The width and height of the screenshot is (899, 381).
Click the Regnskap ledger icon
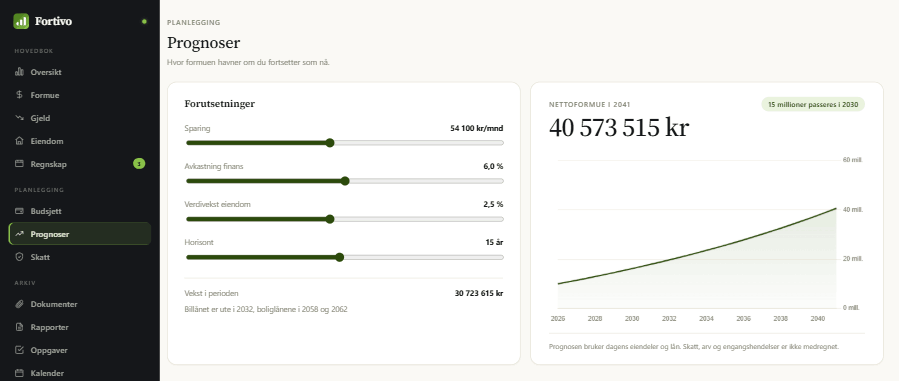(19, 164)
